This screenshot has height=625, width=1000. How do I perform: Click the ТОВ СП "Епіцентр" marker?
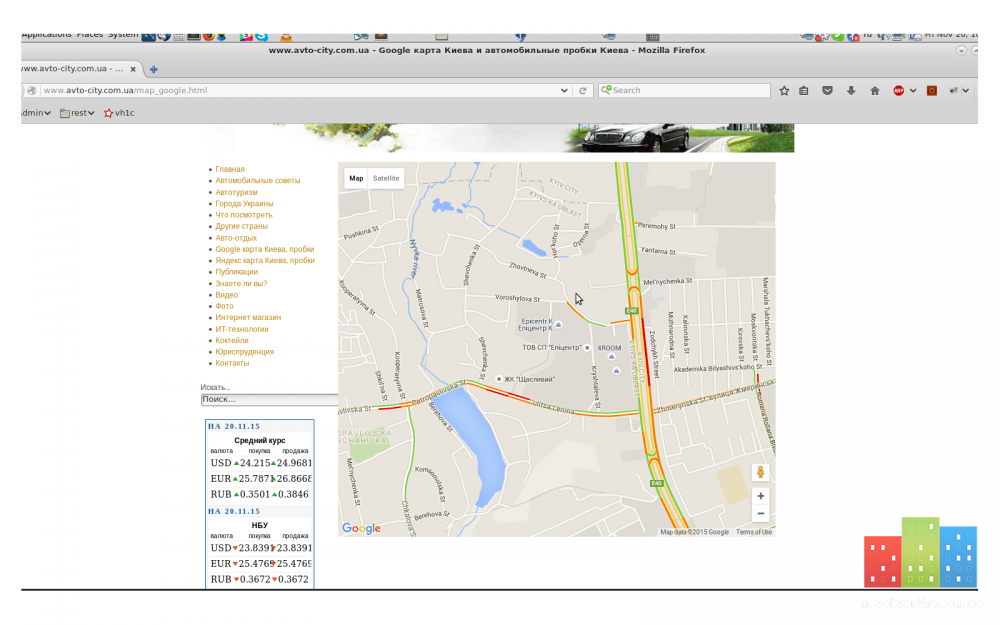[x=587, y=348]
